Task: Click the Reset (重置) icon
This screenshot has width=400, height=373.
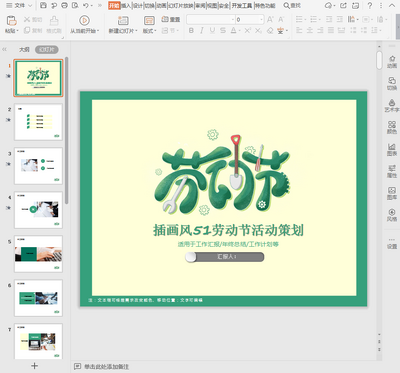Action: (x=165, y=20)
